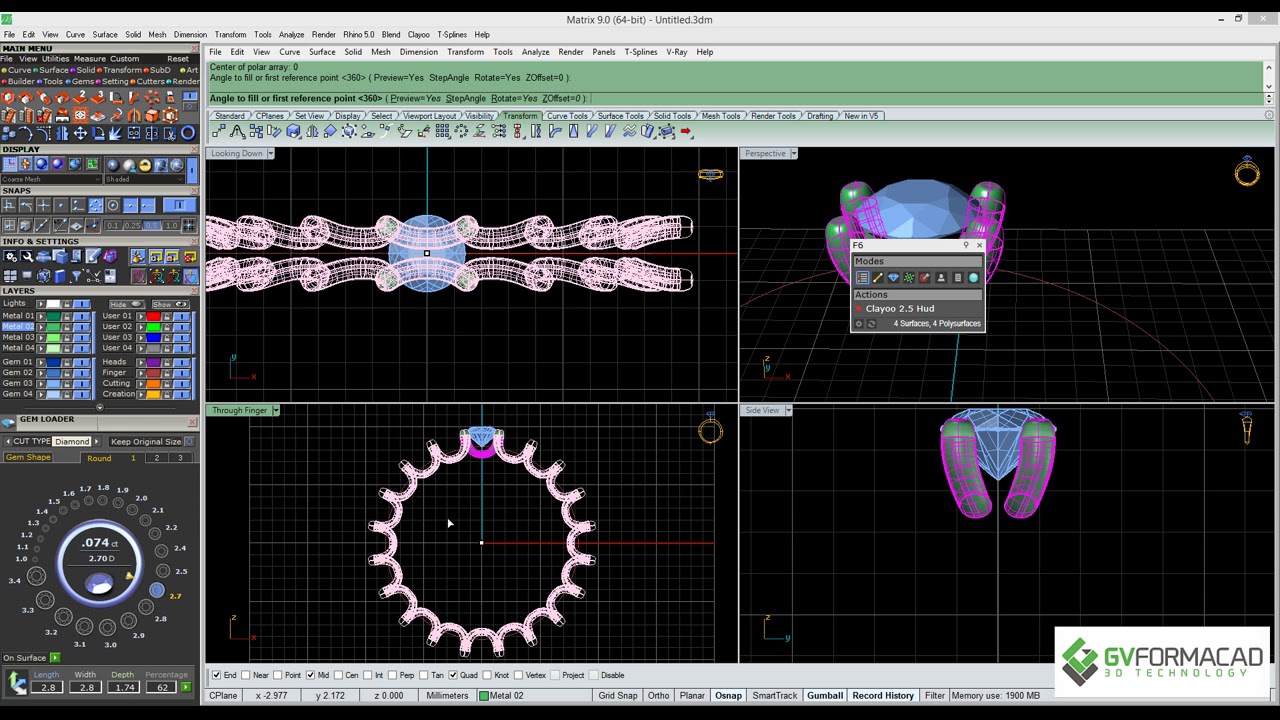This screenshot has height=720, width=1280.
Task: Toggle the Mid osnap checkbox
Action: (310, 675)
